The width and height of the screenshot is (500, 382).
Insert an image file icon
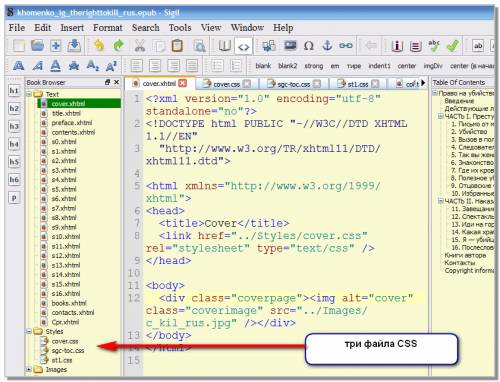click(x=290, y=46)
